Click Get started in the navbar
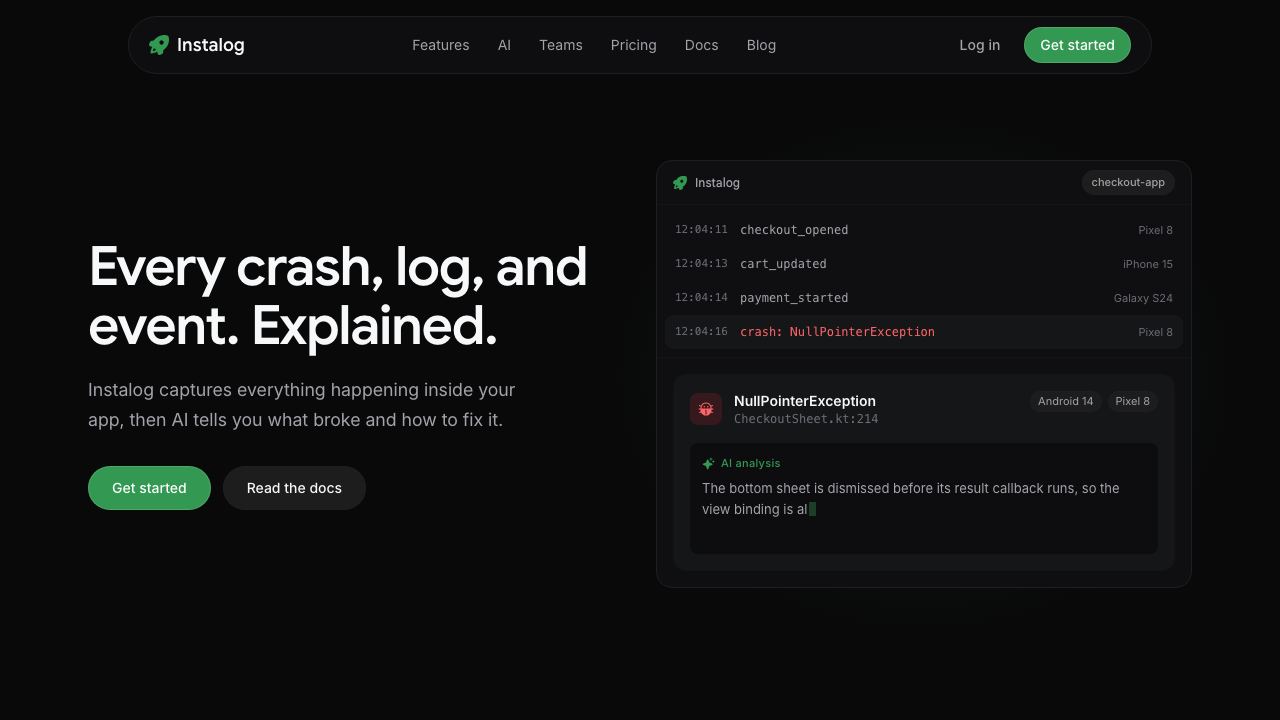This screenshot has width=1280, height=720. point(1077,45)
